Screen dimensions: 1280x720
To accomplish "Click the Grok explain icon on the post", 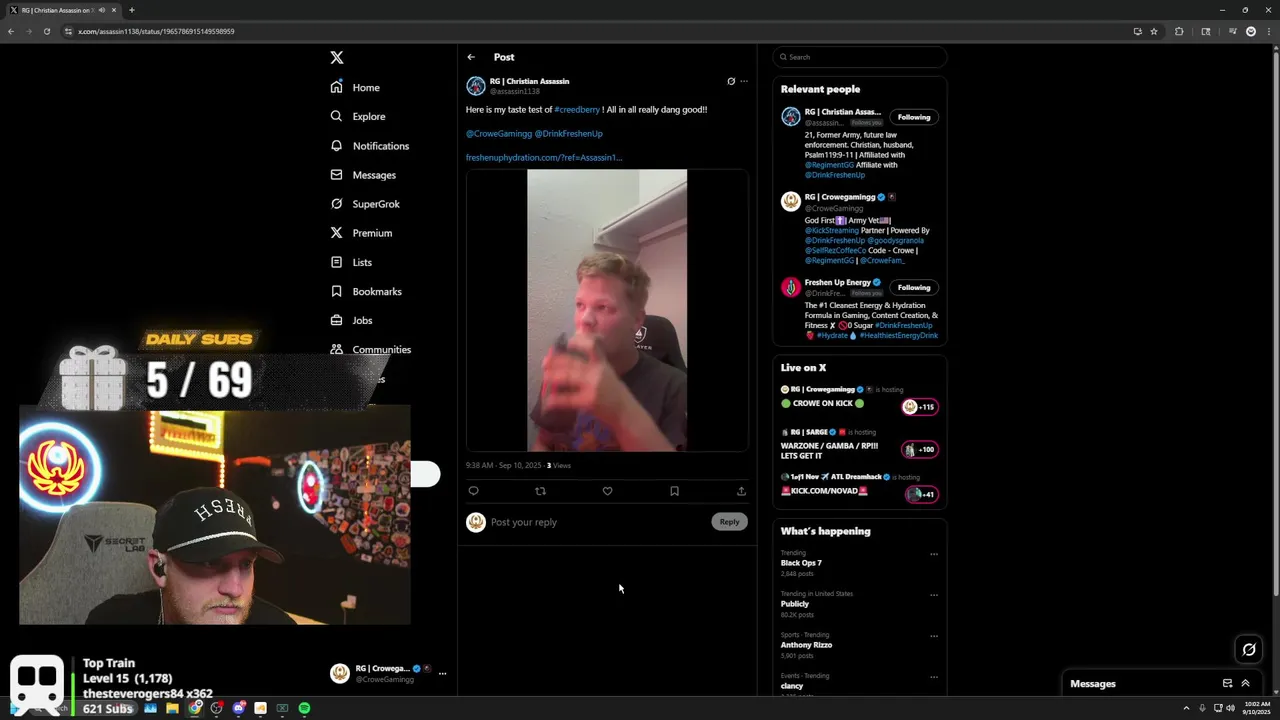I will pyautogui.click(x=731, y=81).
